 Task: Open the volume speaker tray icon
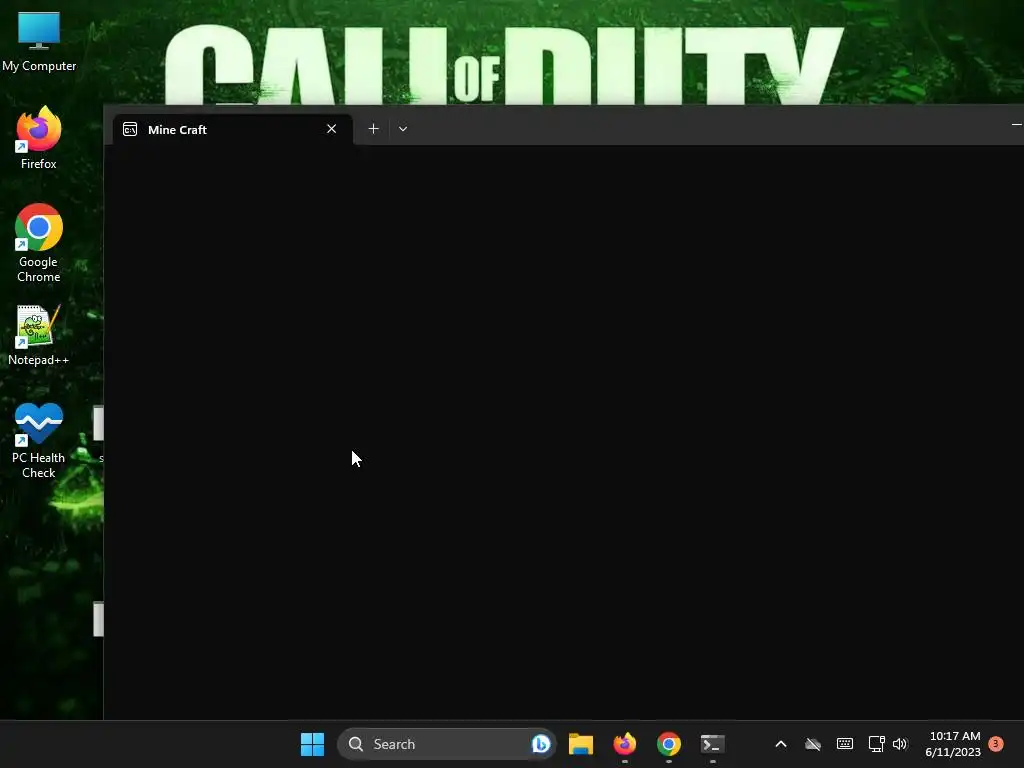(901, 744)
